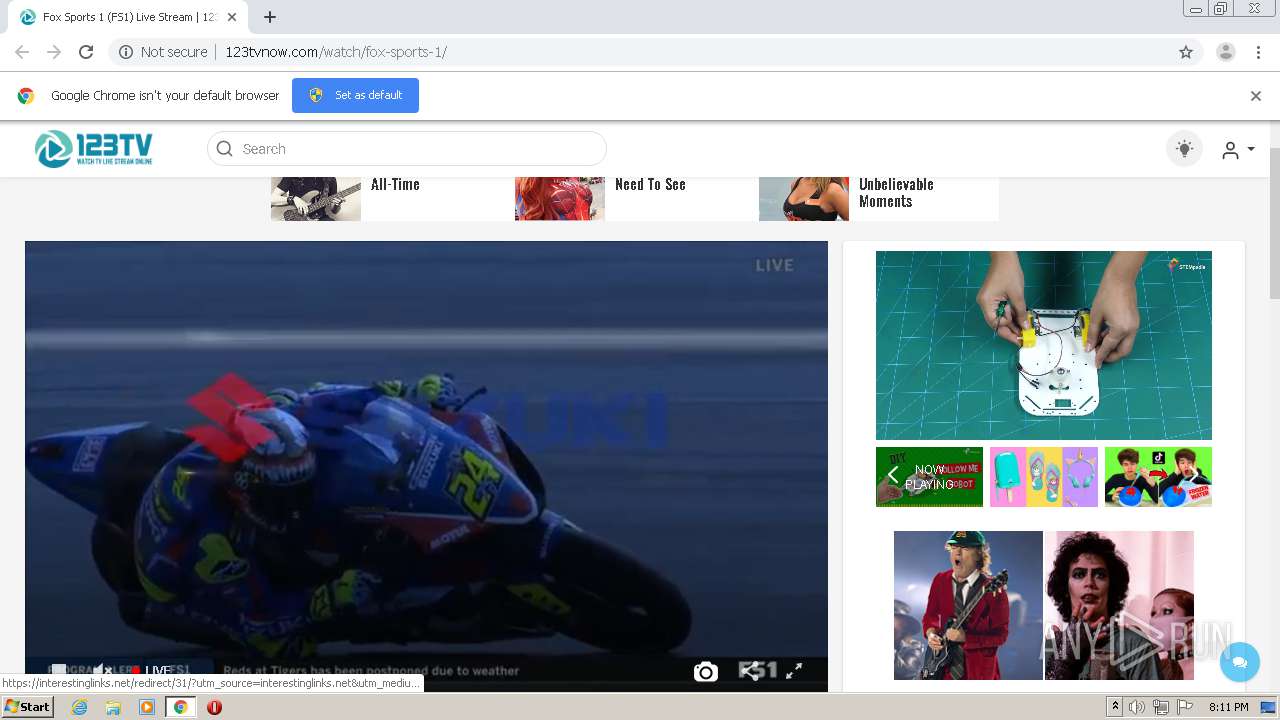The height and width of the screenshot is (720, 1280).
Task: Click the Show desktop tray button
Action: coord(1270,707)
